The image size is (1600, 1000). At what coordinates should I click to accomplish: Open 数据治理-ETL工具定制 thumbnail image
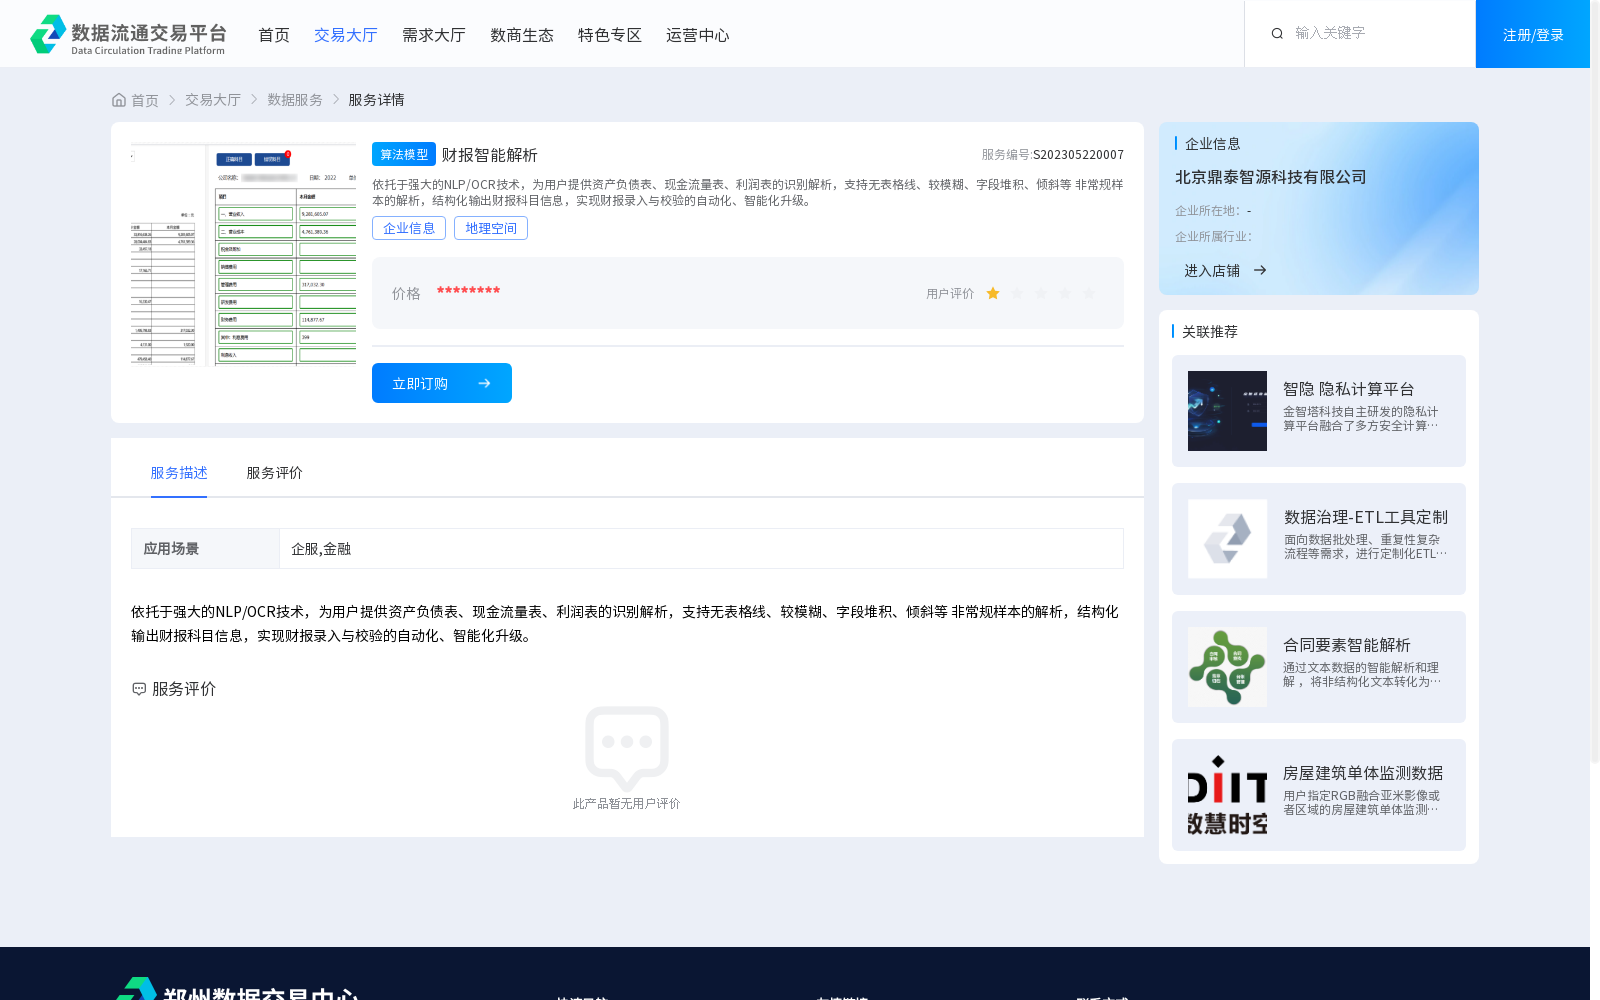[x=1227, y=539]
